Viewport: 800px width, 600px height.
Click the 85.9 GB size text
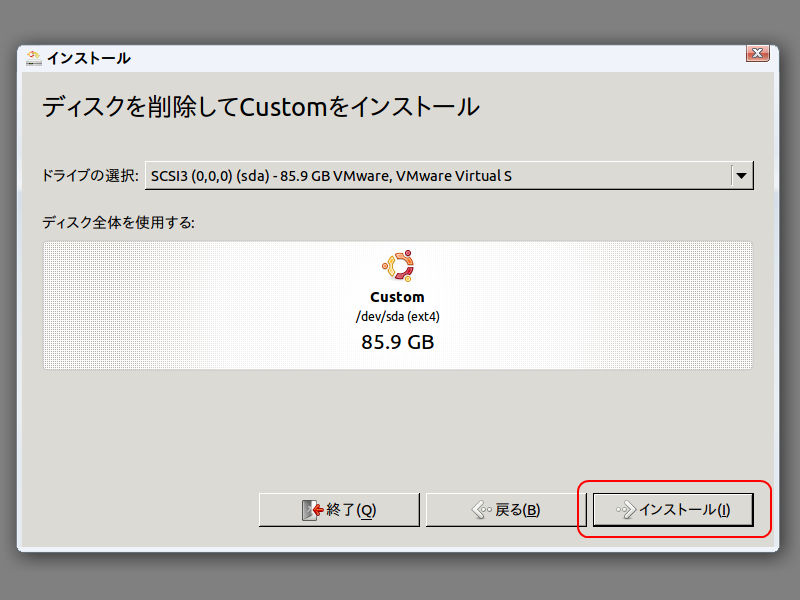(x=397, y=342)
